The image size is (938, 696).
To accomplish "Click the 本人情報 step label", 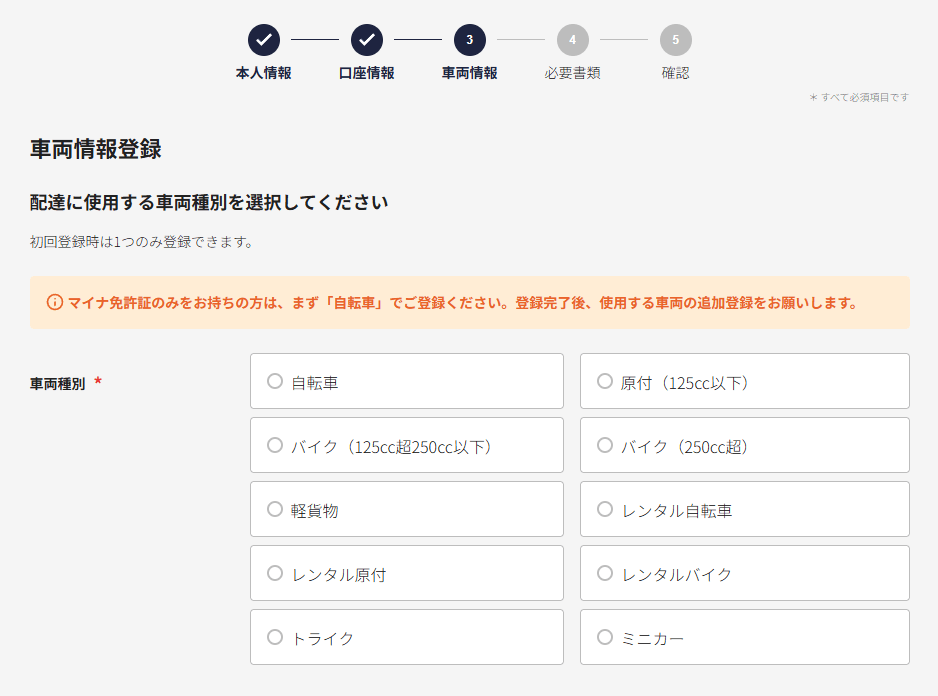I will click(x=264, y=73).
